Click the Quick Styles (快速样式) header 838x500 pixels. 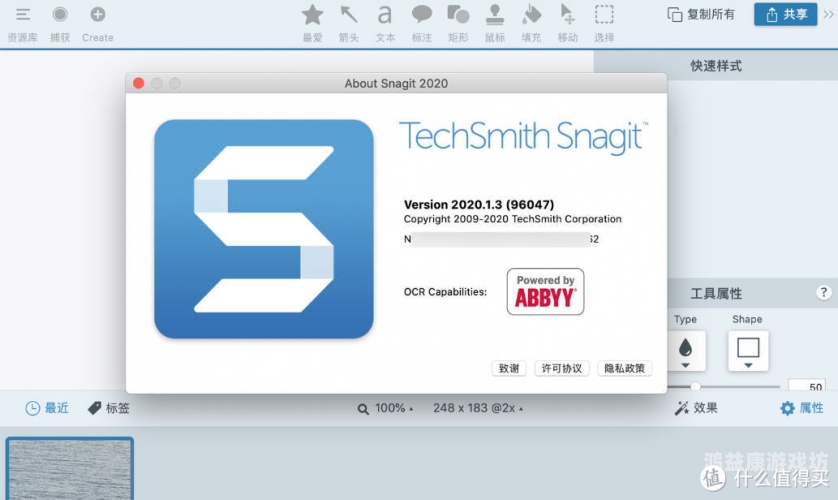716,66
